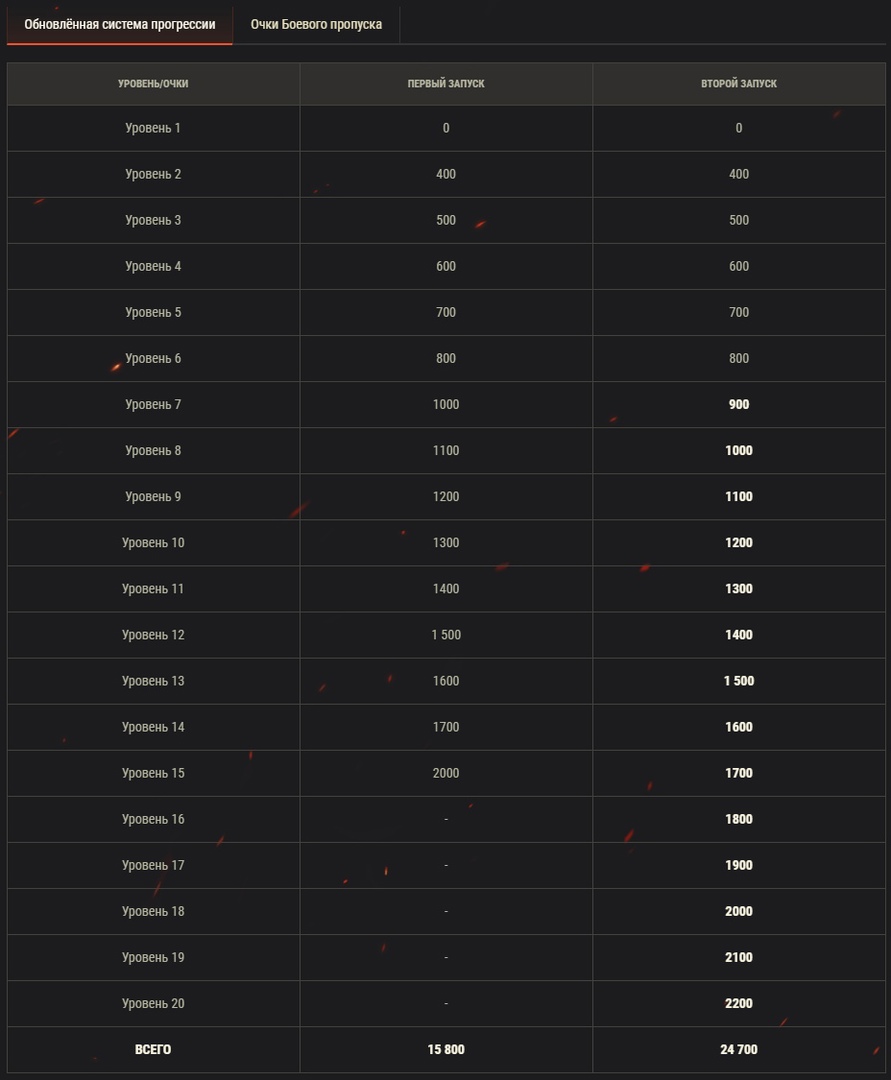This screenshot has height=1080, width=891.
Task: Click the Уровень/Очки column header
Action: pyautogui.click(x=153, y=84)
